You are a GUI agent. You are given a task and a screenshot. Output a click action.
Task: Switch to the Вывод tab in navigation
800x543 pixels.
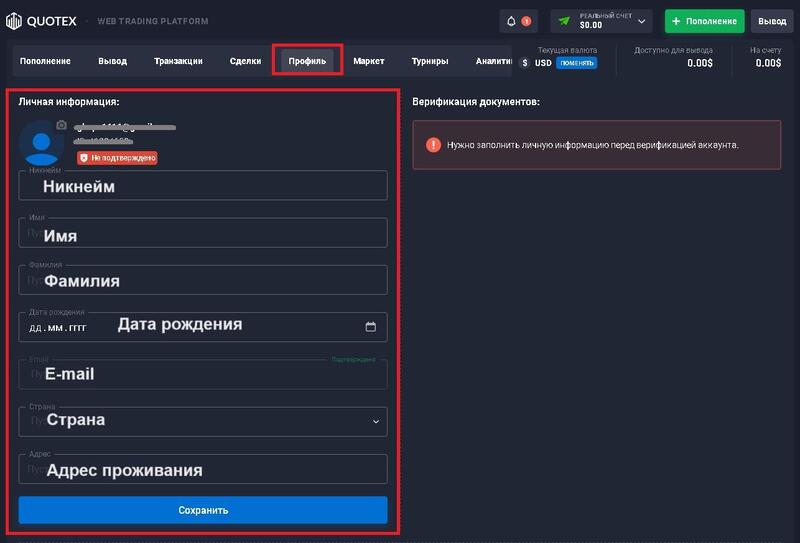tap(112, 61)
